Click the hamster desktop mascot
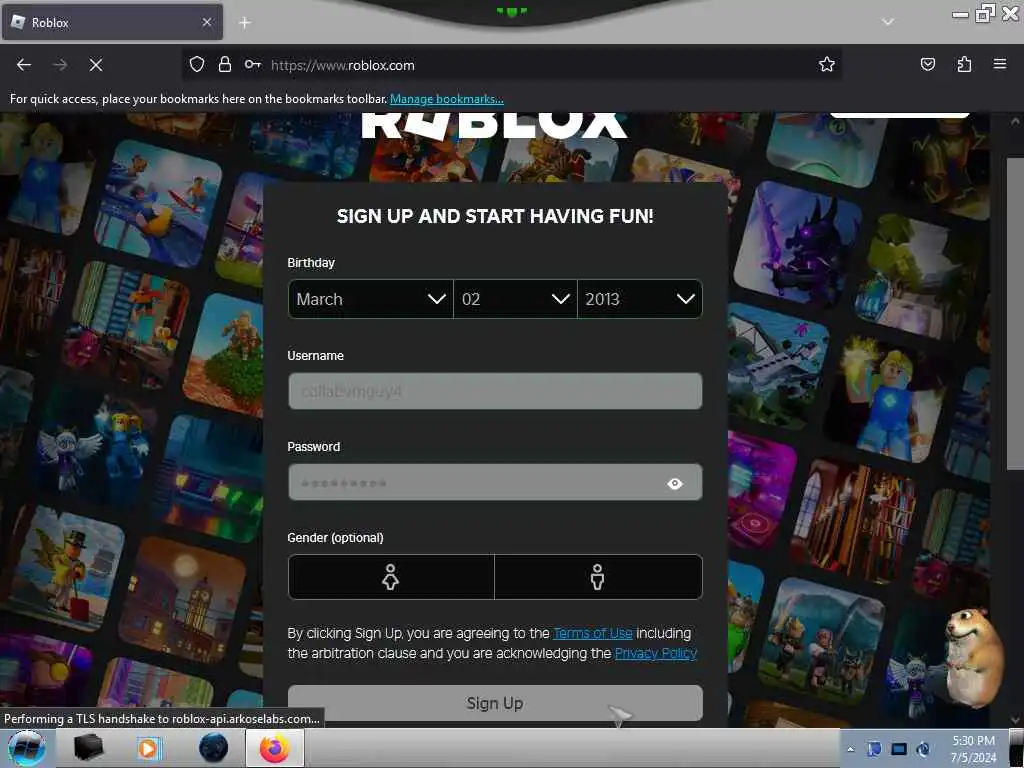The image size is (1024, 768). [x=974, y=657]
